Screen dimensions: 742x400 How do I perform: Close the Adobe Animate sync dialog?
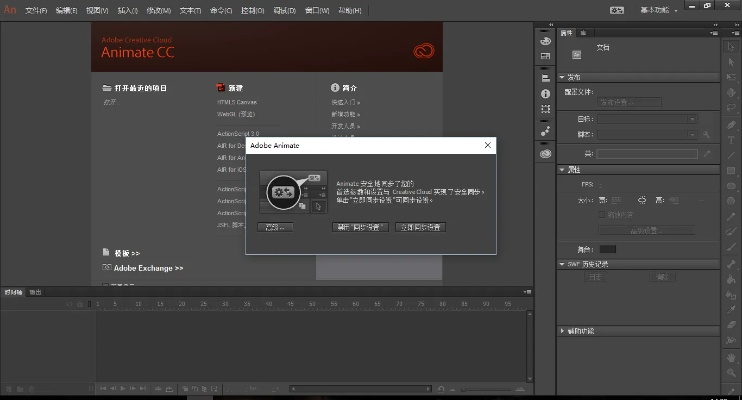(487, 145)
